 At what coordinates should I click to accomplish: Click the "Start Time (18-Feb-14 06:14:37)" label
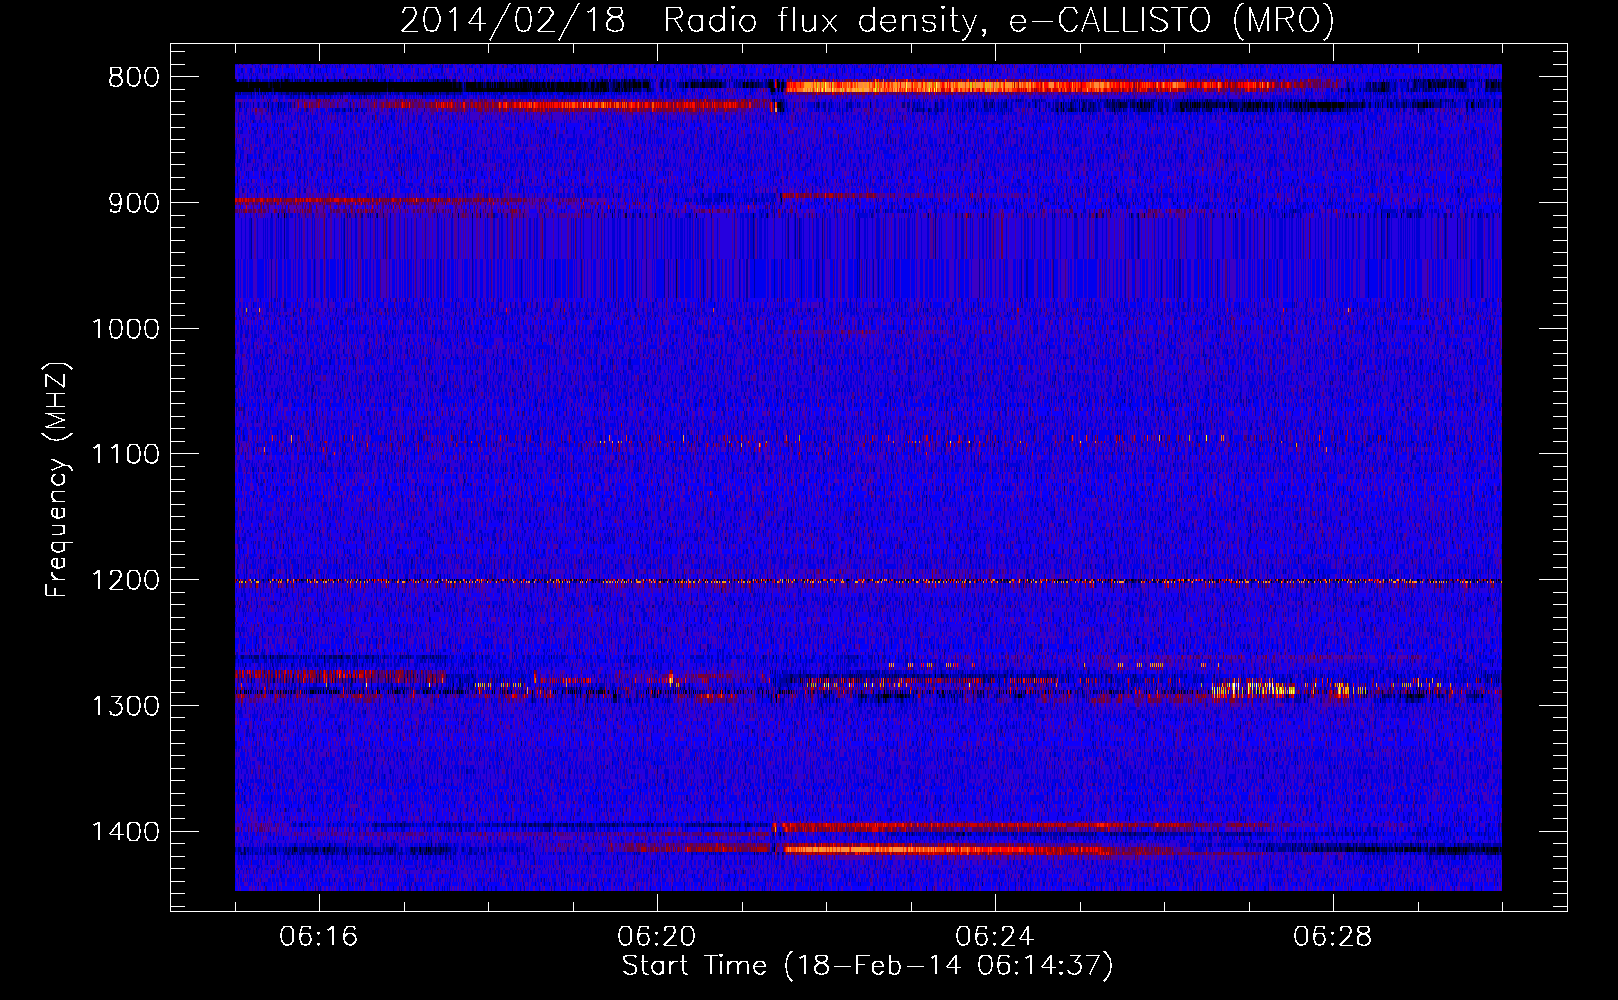pos(867,965)
